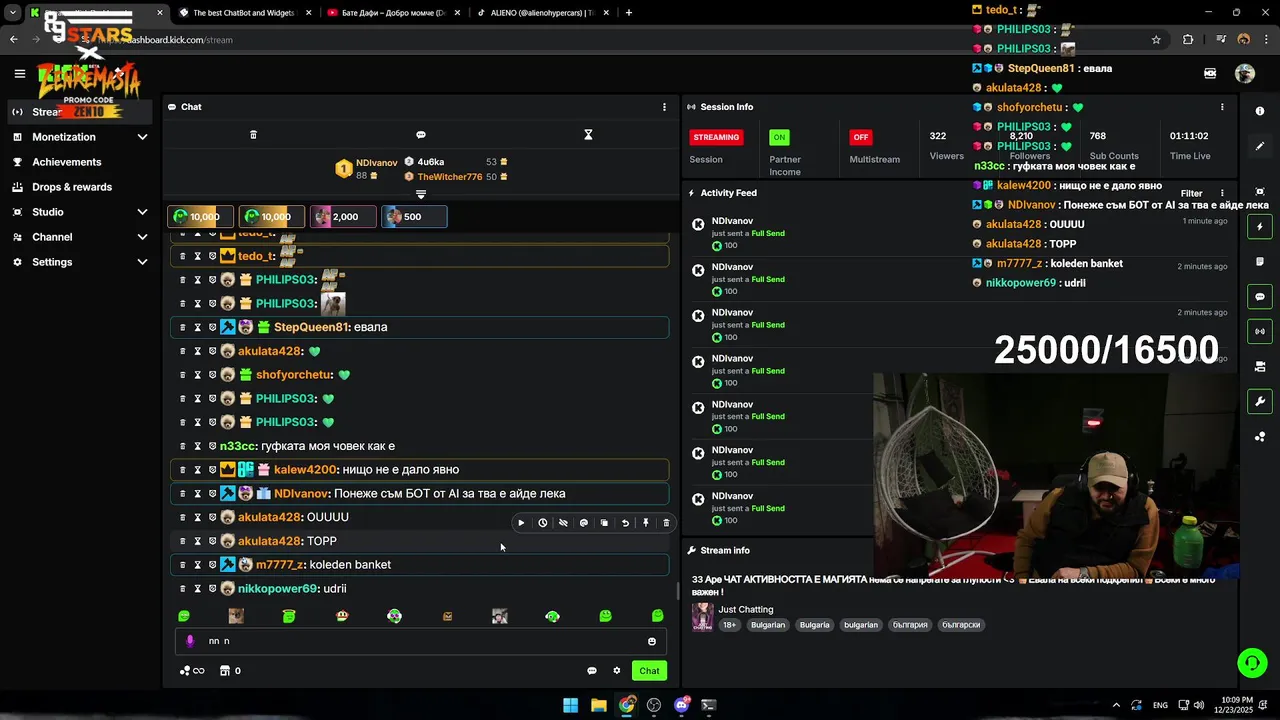This screenshot has width=1280, height=720.
Task: Click the Just Chatting category
Action: [x=746, y=609]
